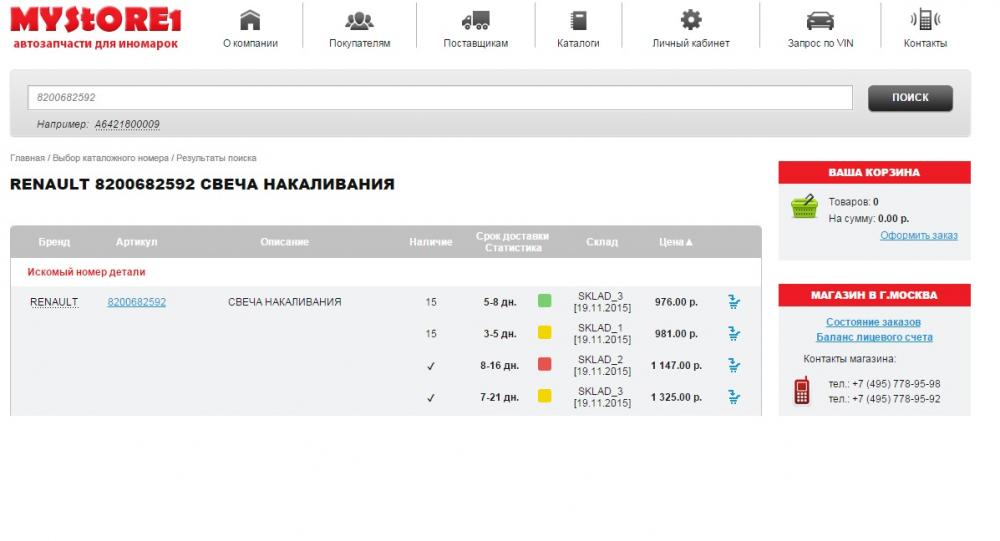Click the Артикул column header
The width and height of the screenshot is (1000, 541).
click(x=136, y=242)
